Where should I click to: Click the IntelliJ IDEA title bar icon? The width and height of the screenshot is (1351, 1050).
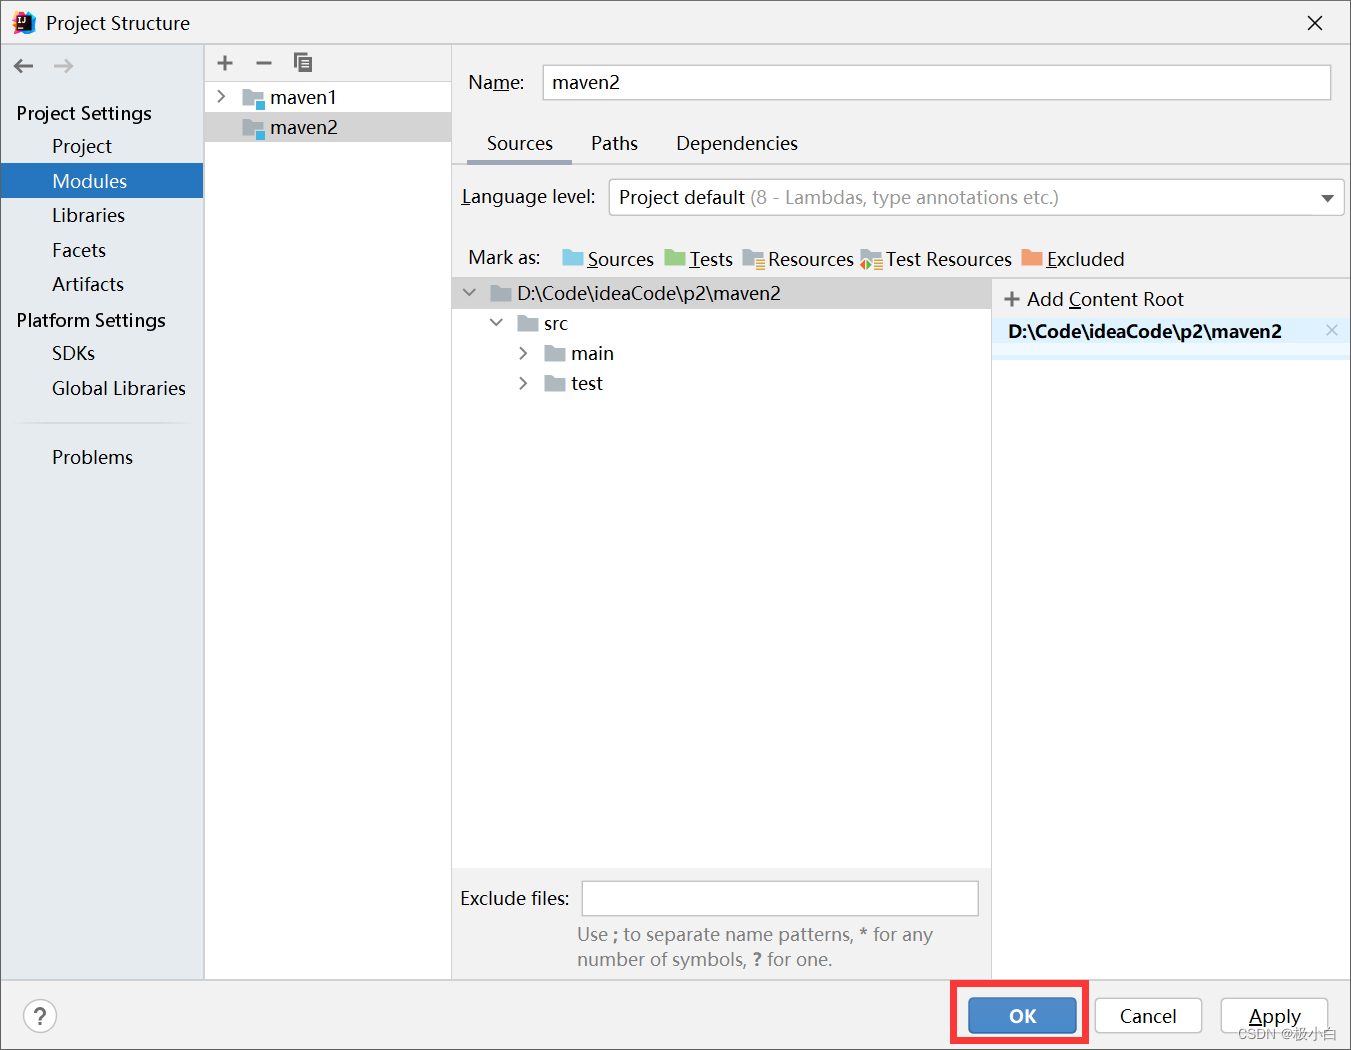coord(24,23)
